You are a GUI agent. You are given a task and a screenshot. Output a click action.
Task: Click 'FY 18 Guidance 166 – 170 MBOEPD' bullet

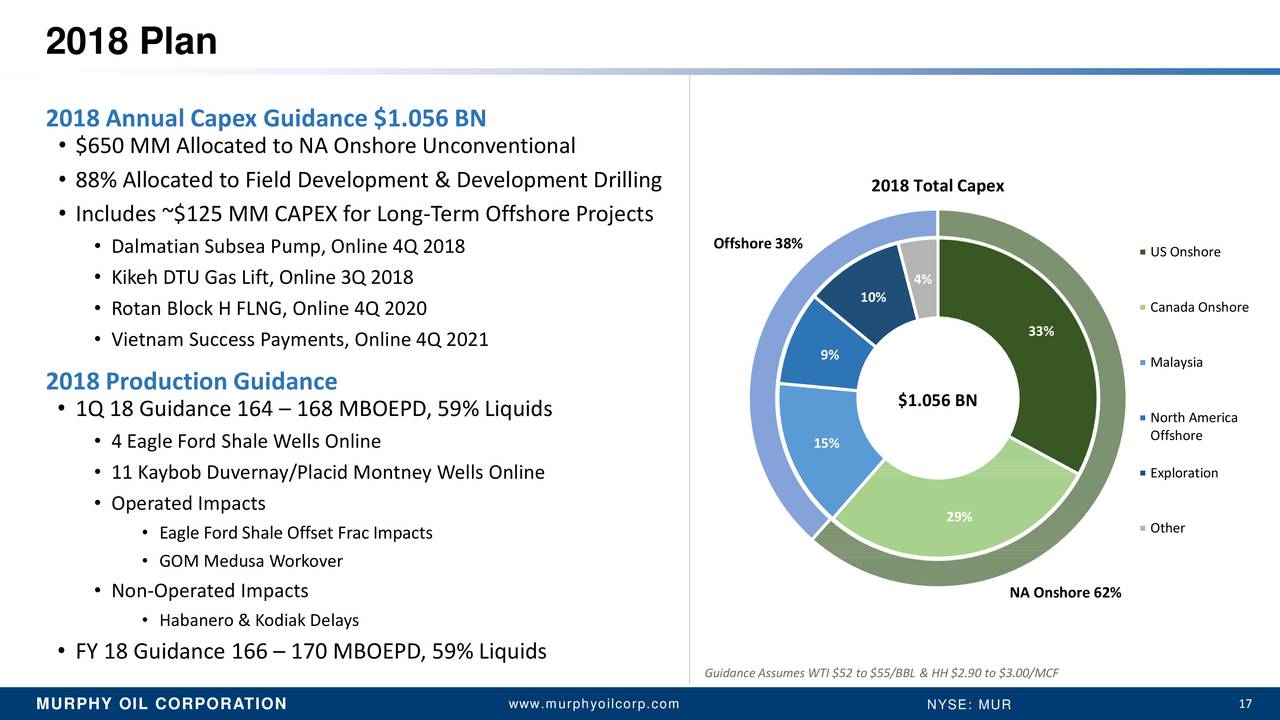311,652
